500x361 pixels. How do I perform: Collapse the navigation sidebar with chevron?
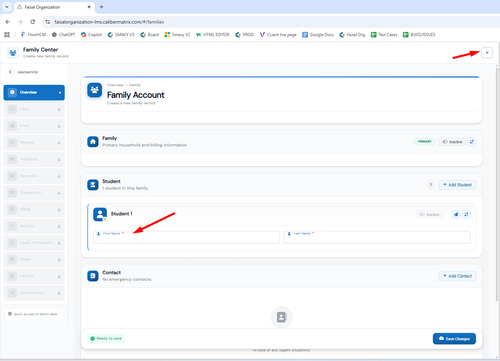coord(10,72)
